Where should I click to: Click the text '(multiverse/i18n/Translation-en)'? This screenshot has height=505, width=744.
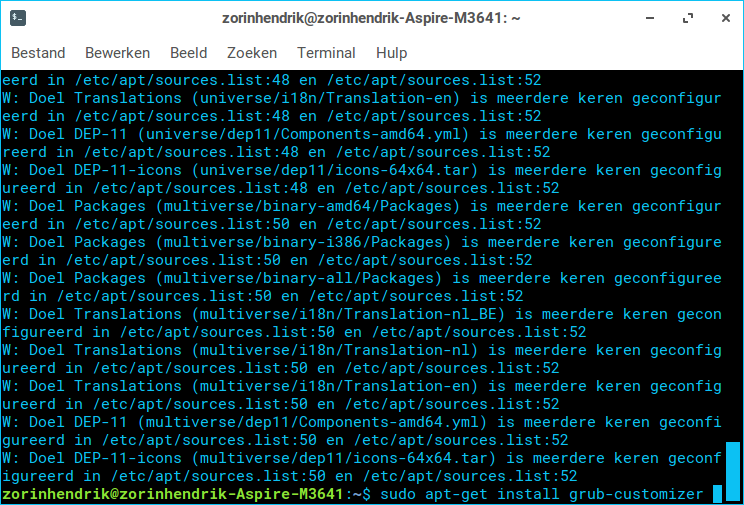point(335,386)
